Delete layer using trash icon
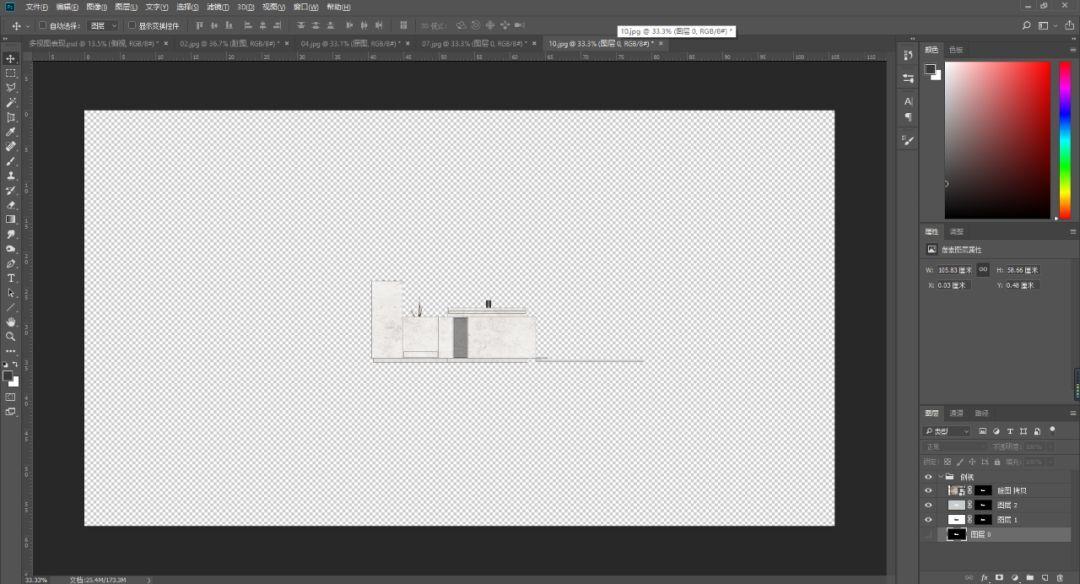Image resolution: width=1080 pixels, height=584 pixels. point(1060,578)
